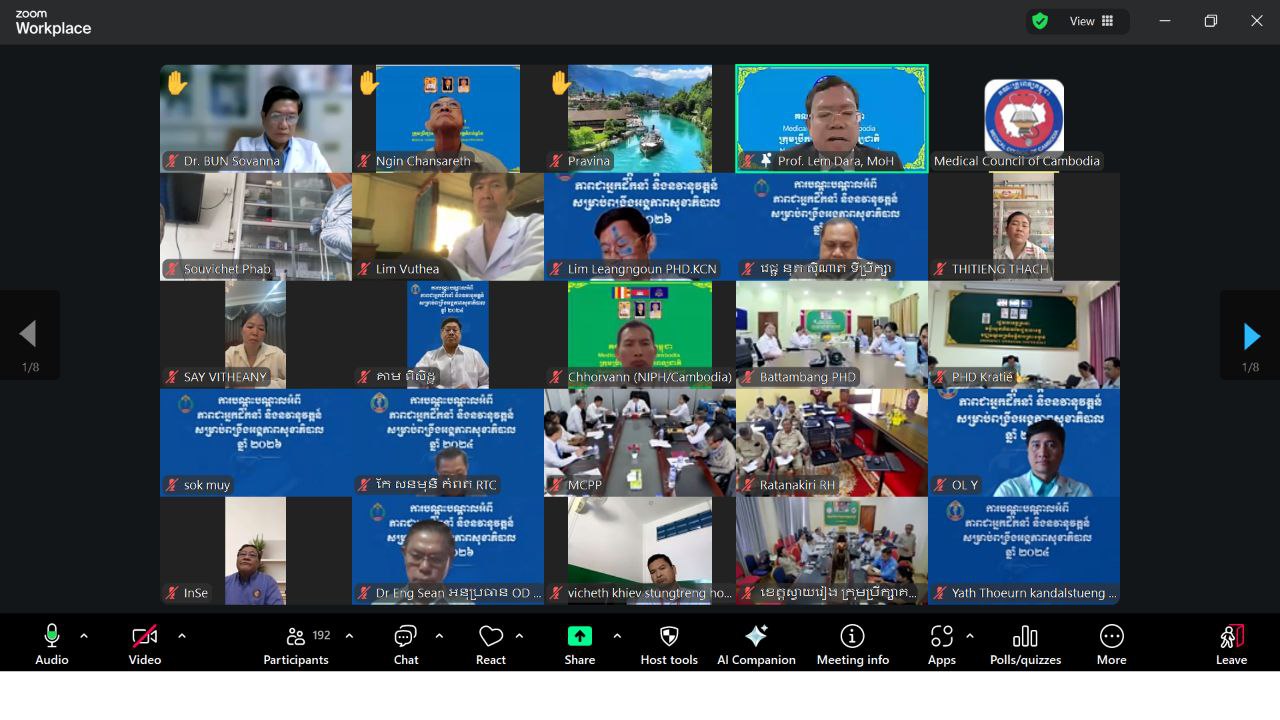Viewport: 1280px width, 720px height.
Task: Click the green encryption shield icon
Action: click(x=1040, y=21)
